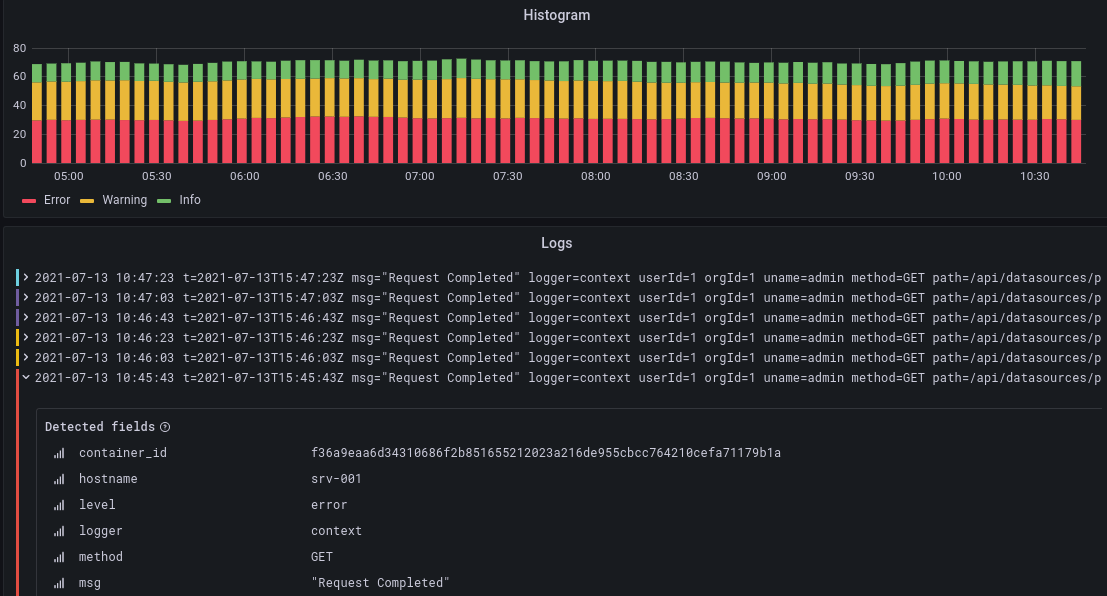This screenshot has height=596, width=1107.
Task: Toggle the Error series in the legend
Action: click(46, 200)
